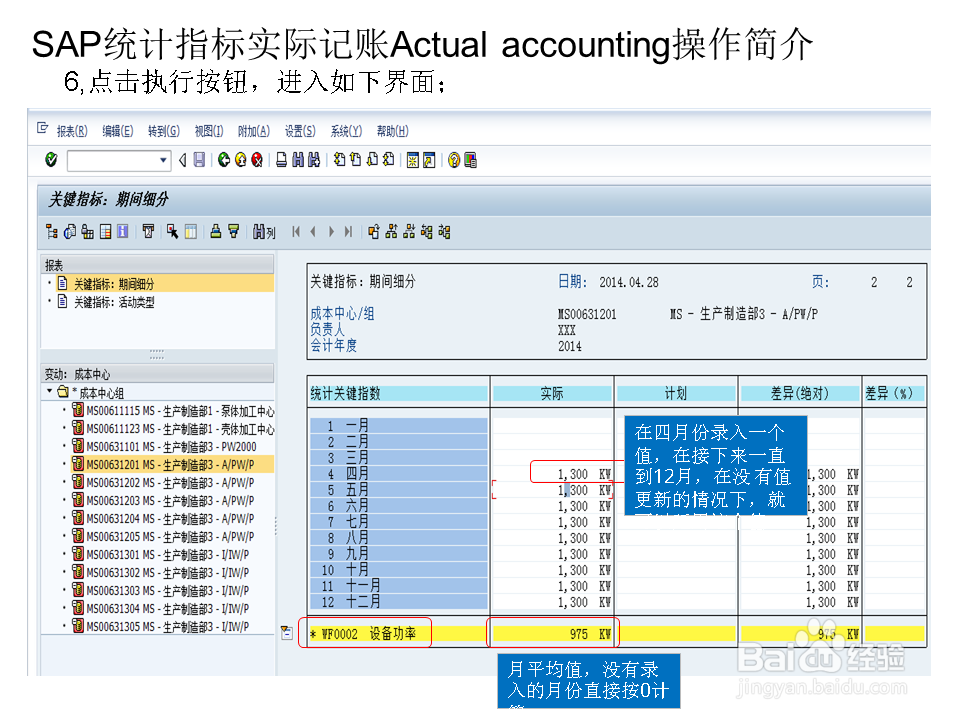The image size is (960, 720).
Task: Click the green Back arrow icon
Action: tap(224, 160)
